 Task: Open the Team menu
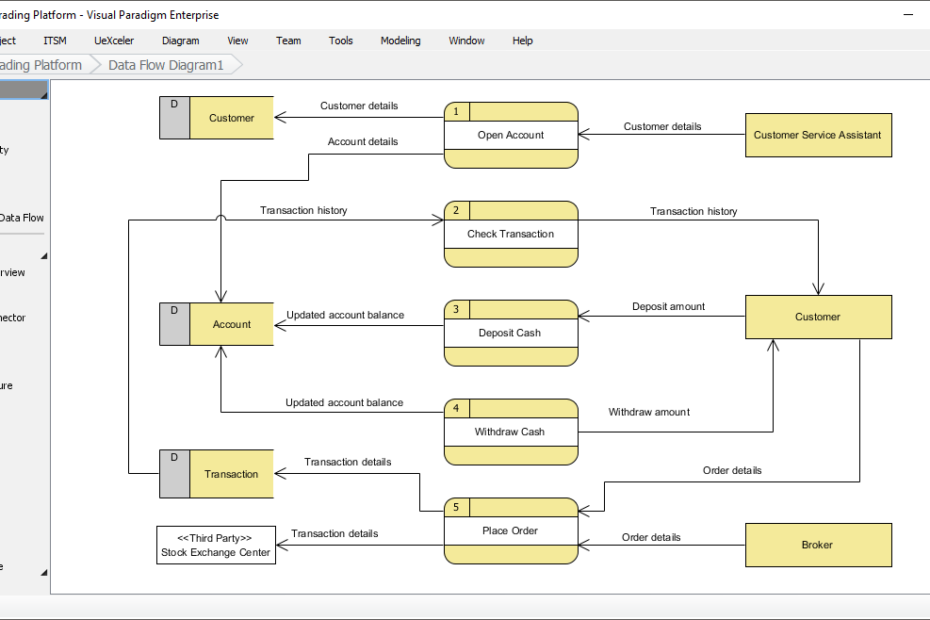tap(288, 40)
